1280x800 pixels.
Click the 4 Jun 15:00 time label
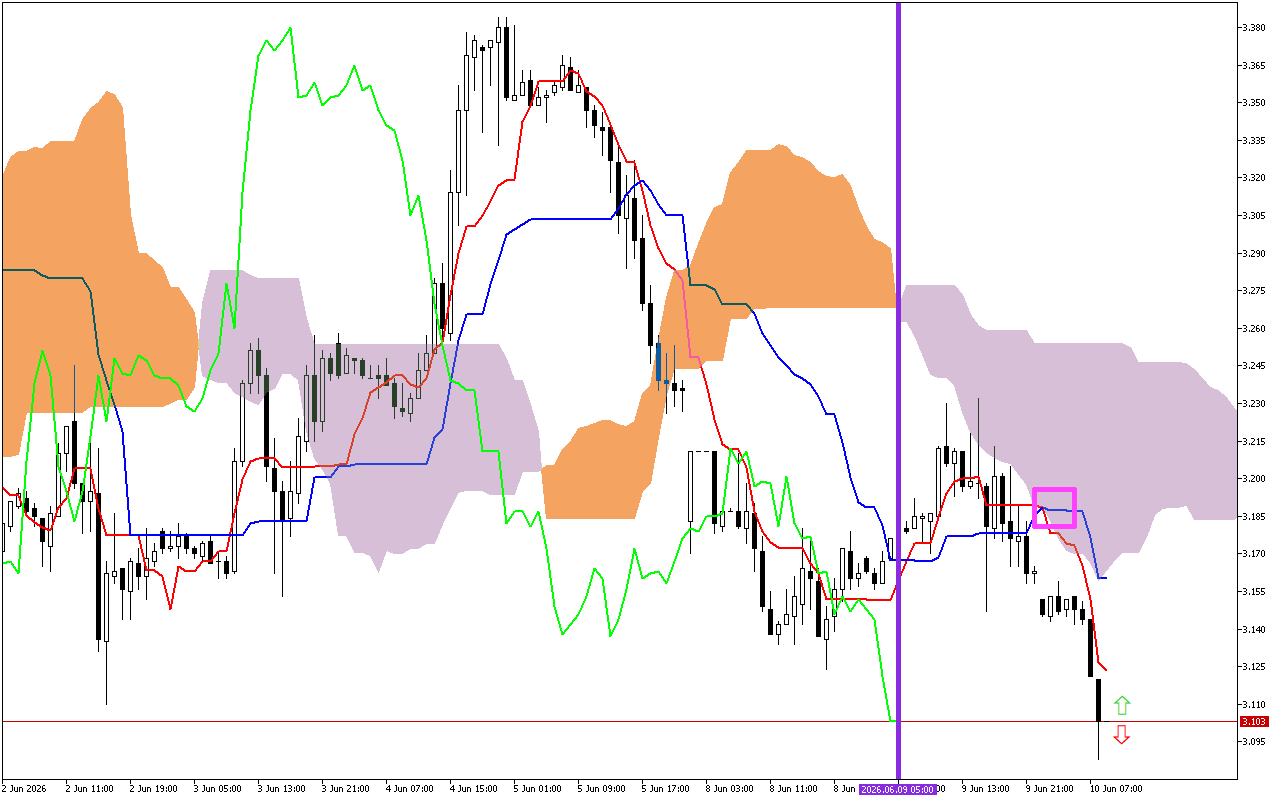point(473,789)
